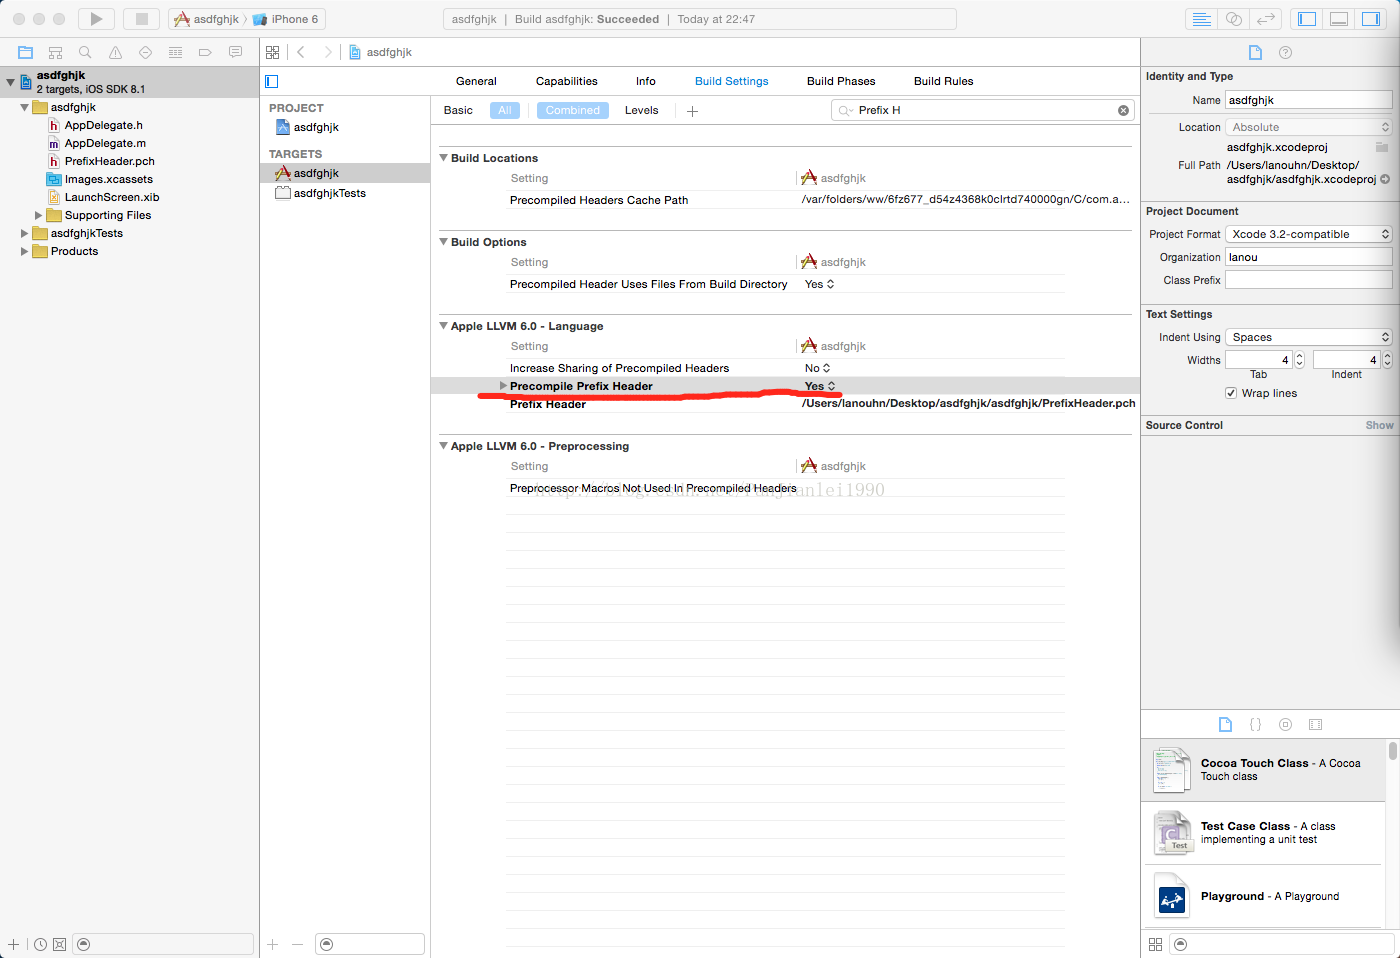
Task: Stop the running build with Stop button
Action: tap(141, 19)
